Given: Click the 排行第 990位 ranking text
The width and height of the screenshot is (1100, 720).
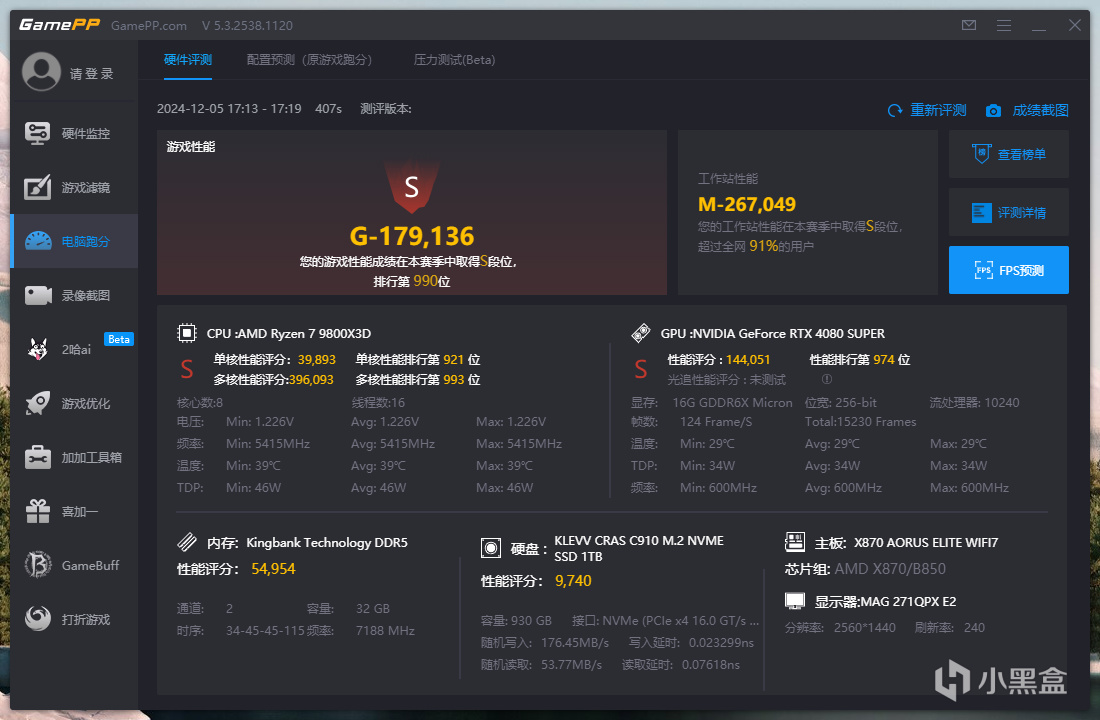Looking at the screenshot, I should [412, 281].
